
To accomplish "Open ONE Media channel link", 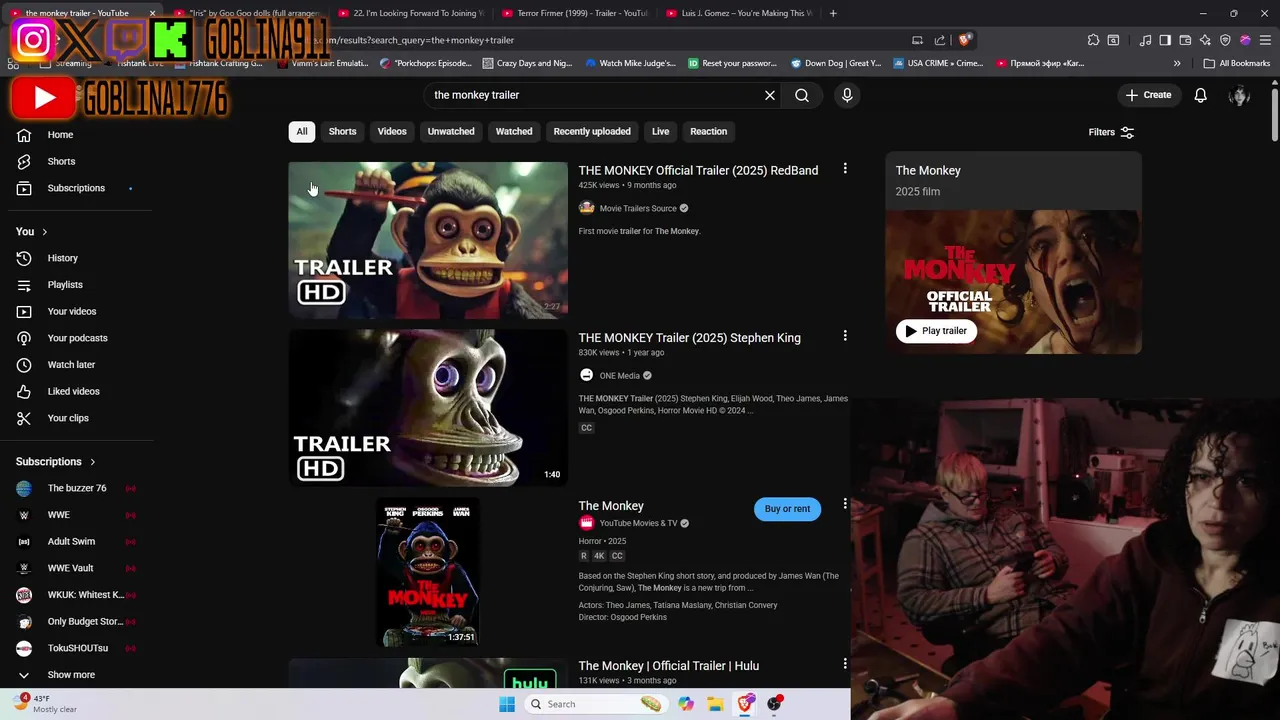I will click(619, 376).
